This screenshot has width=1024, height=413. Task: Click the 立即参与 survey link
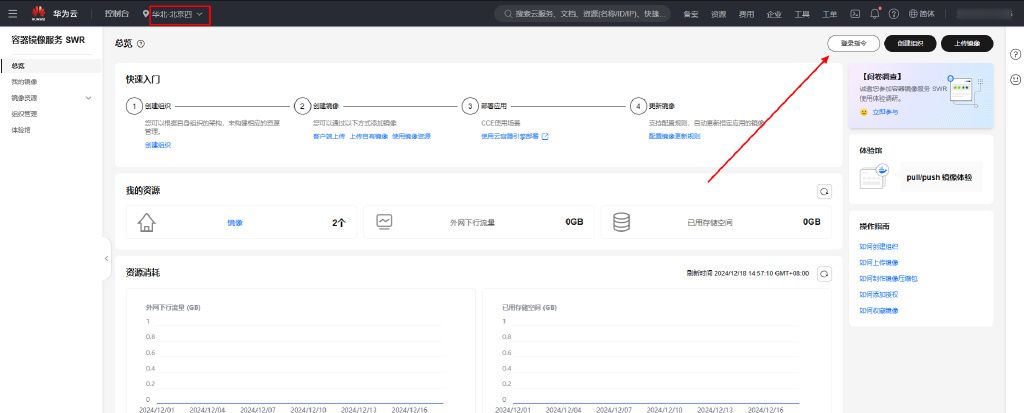coord(885,112)
